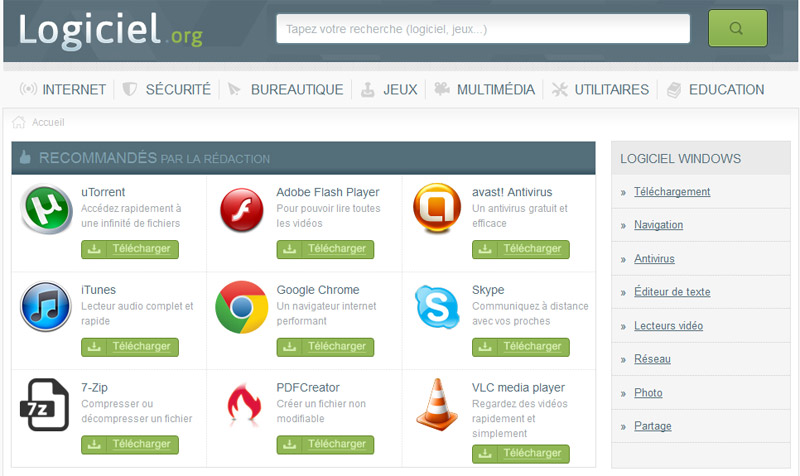This screenshot has width=800, height=476.
Task: Click the avast! Antivirus title
Action: (512, 192)
